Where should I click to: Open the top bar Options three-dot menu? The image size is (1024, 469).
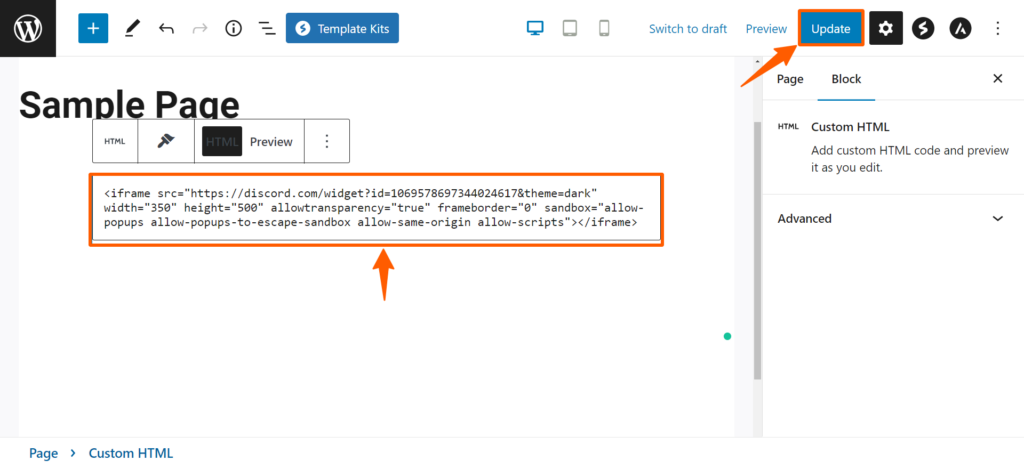[997, 29]
